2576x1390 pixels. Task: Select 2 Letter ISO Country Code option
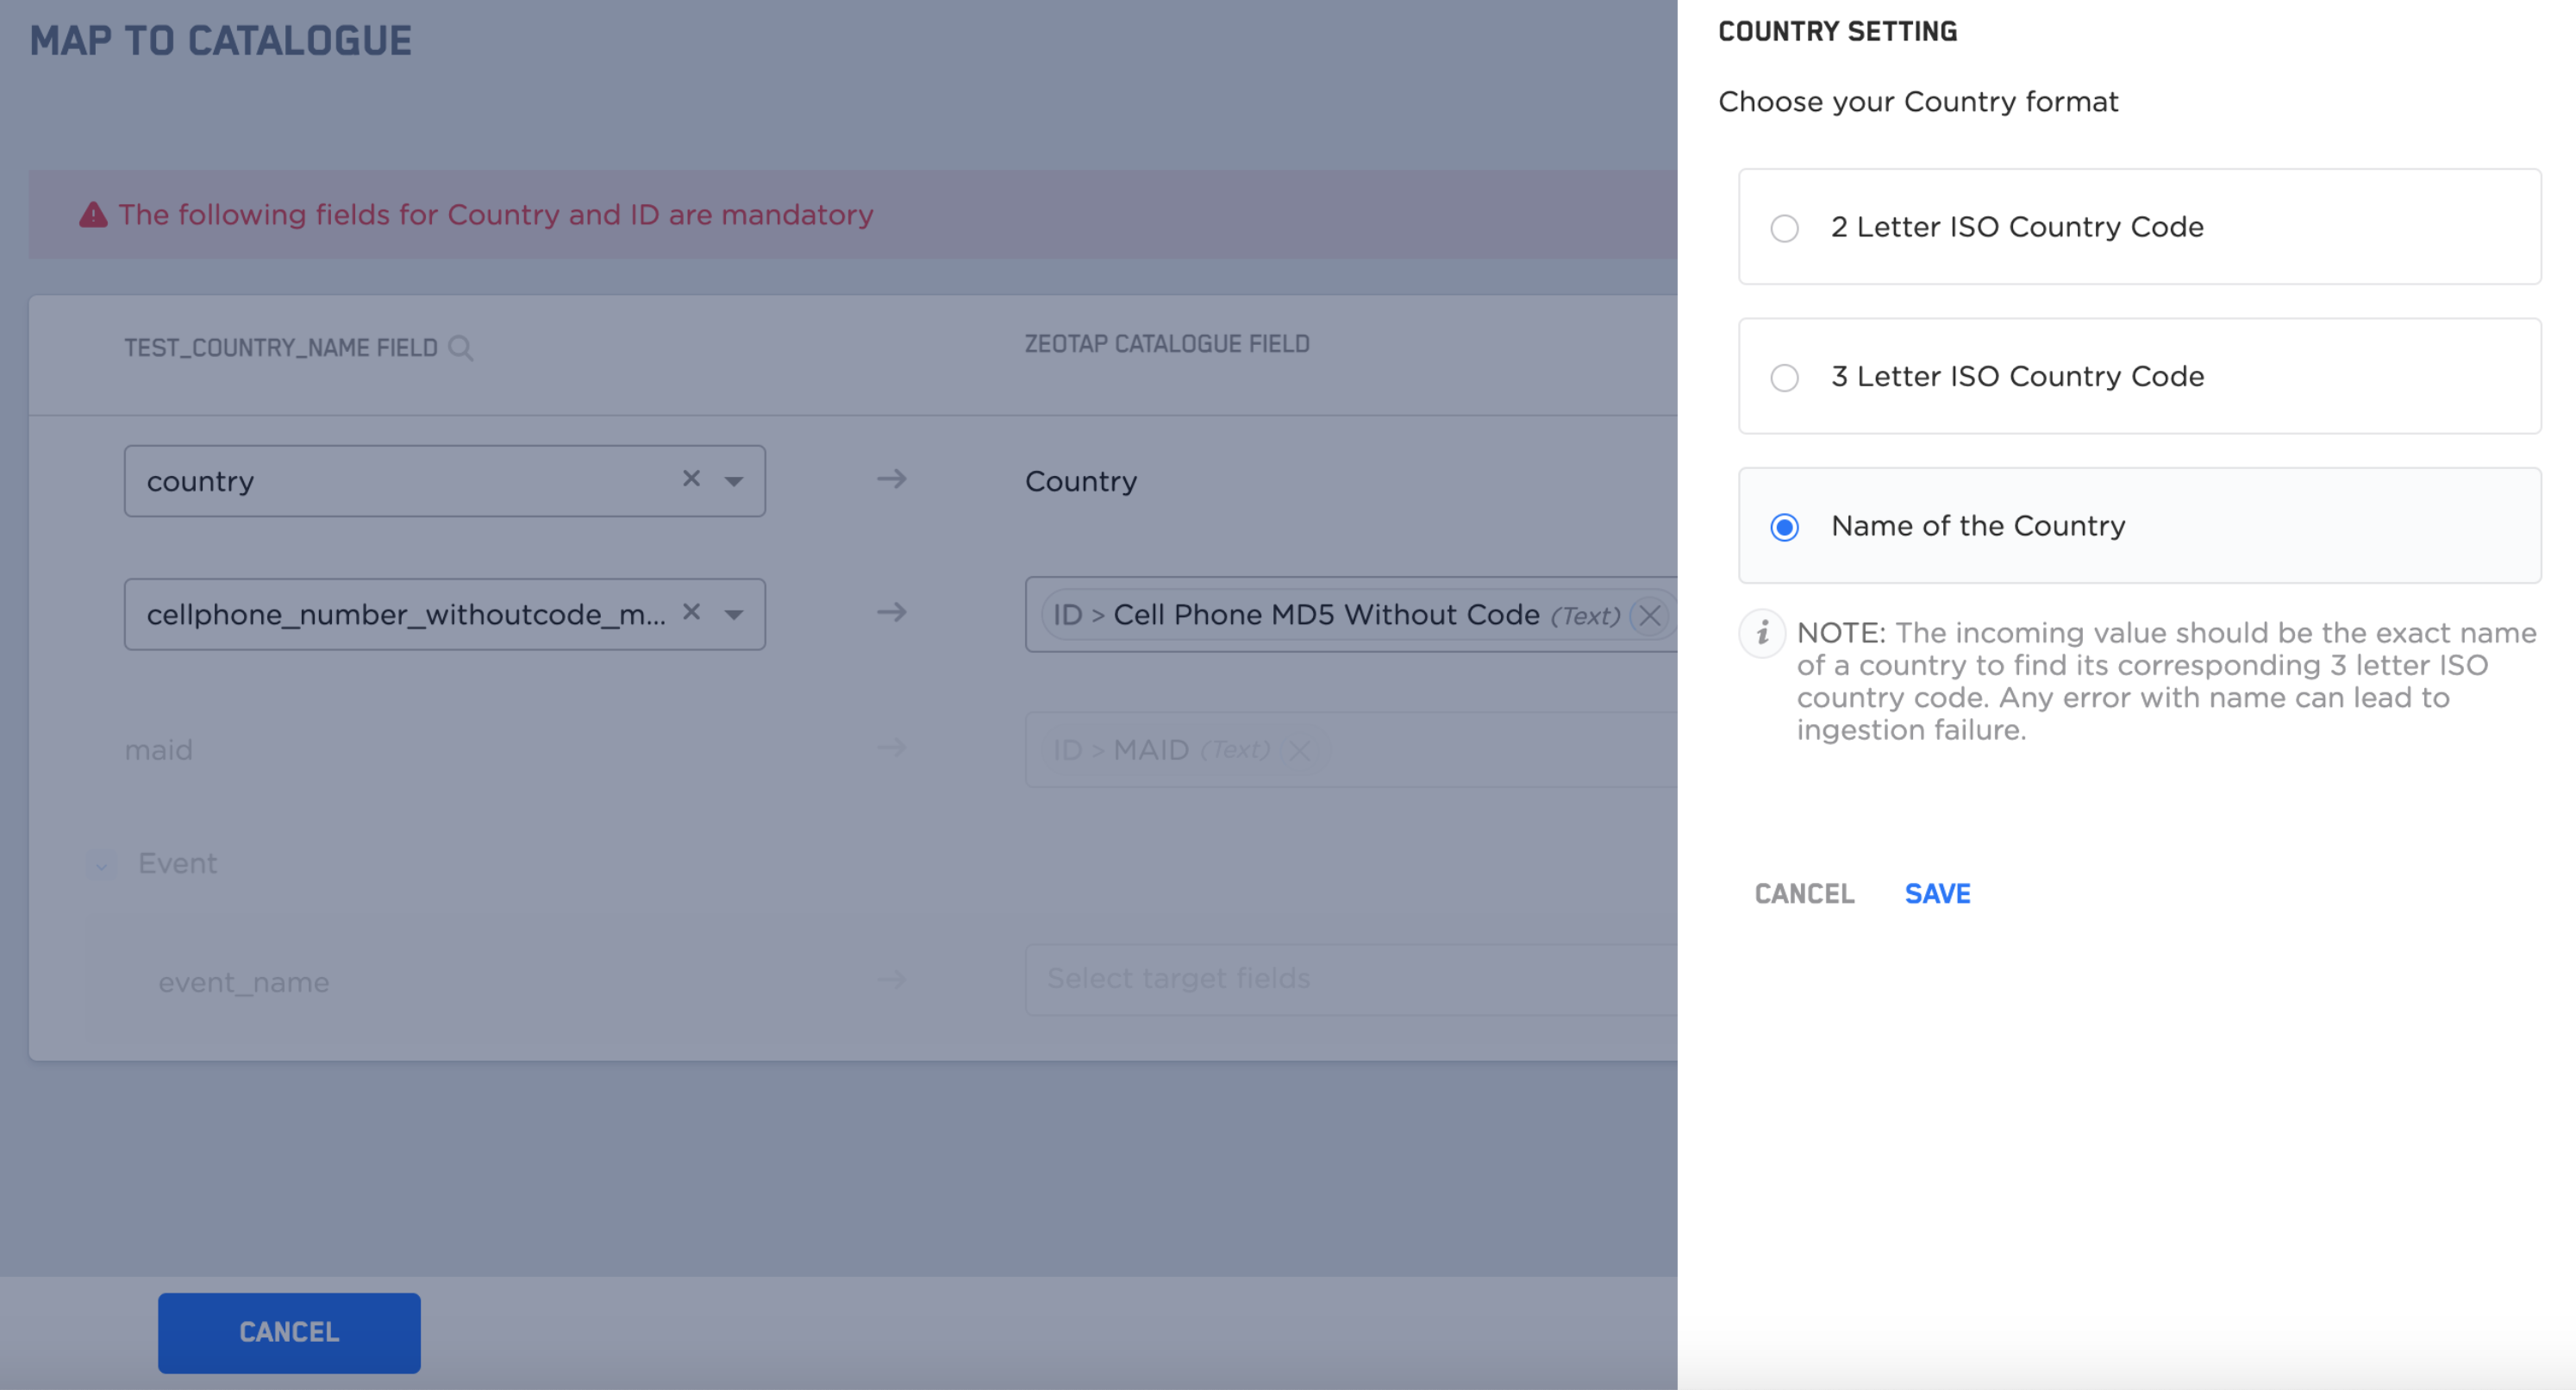click(x=1785, y=228)
